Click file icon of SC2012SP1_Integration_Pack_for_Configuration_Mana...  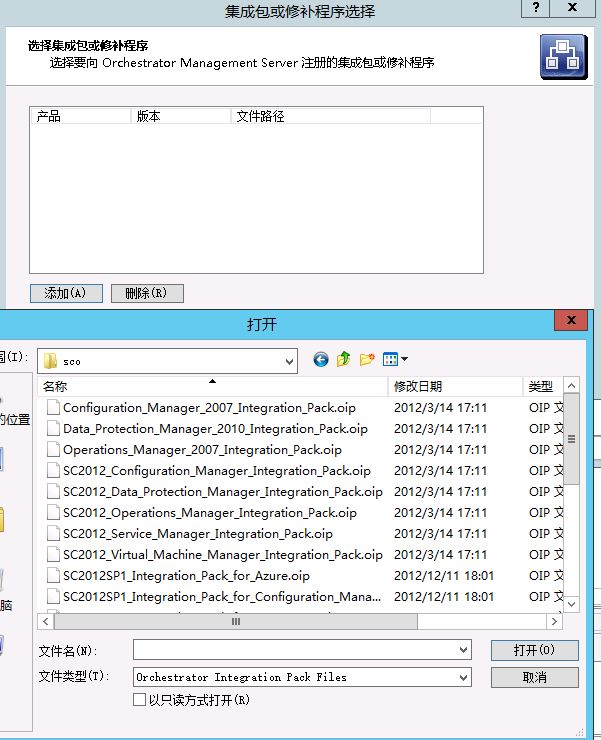(x=53, y=597)
